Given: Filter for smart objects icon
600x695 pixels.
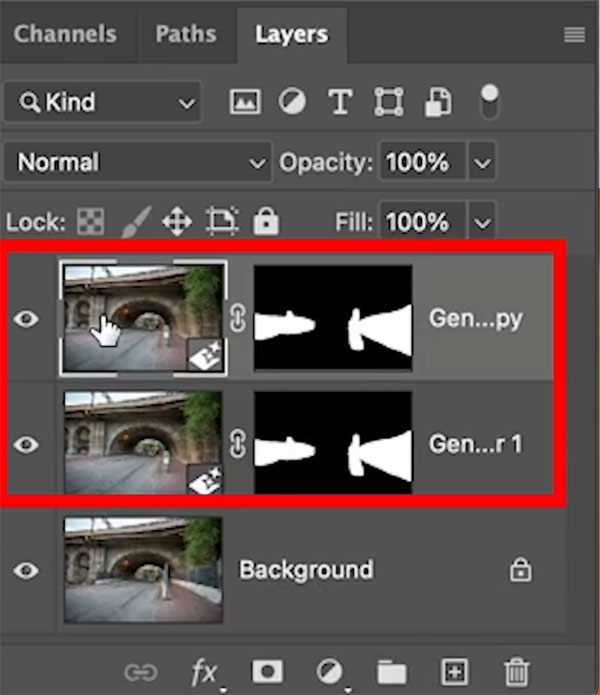Looking at the screenshot, I should click(438, 102).
